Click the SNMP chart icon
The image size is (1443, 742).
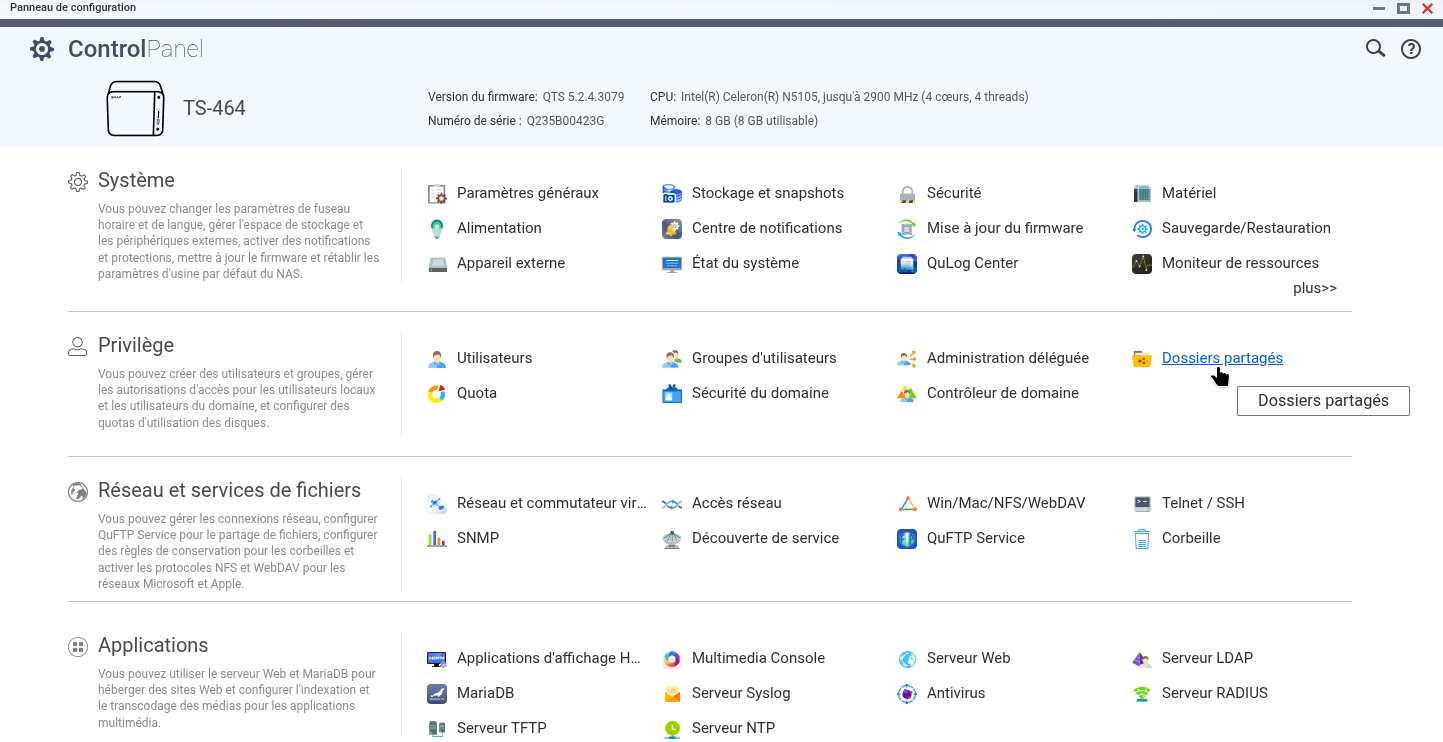[x=437, y=538]
